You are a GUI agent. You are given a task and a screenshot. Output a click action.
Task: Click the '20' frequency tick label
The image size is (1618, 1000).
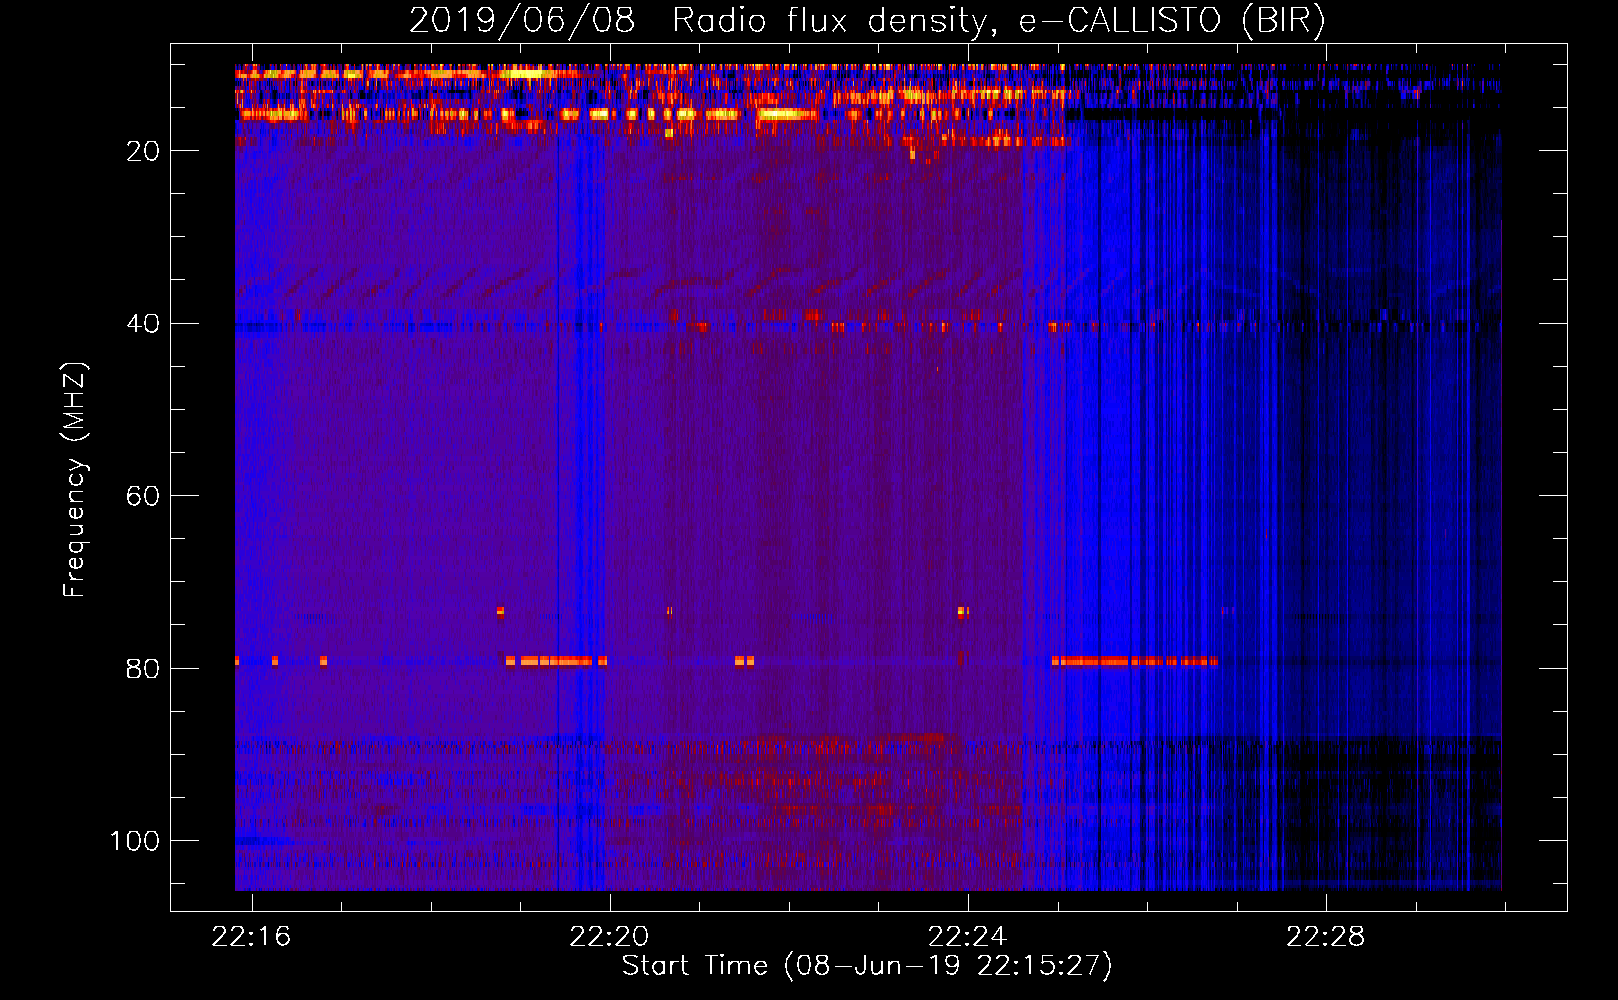click(x=143, y=151)
